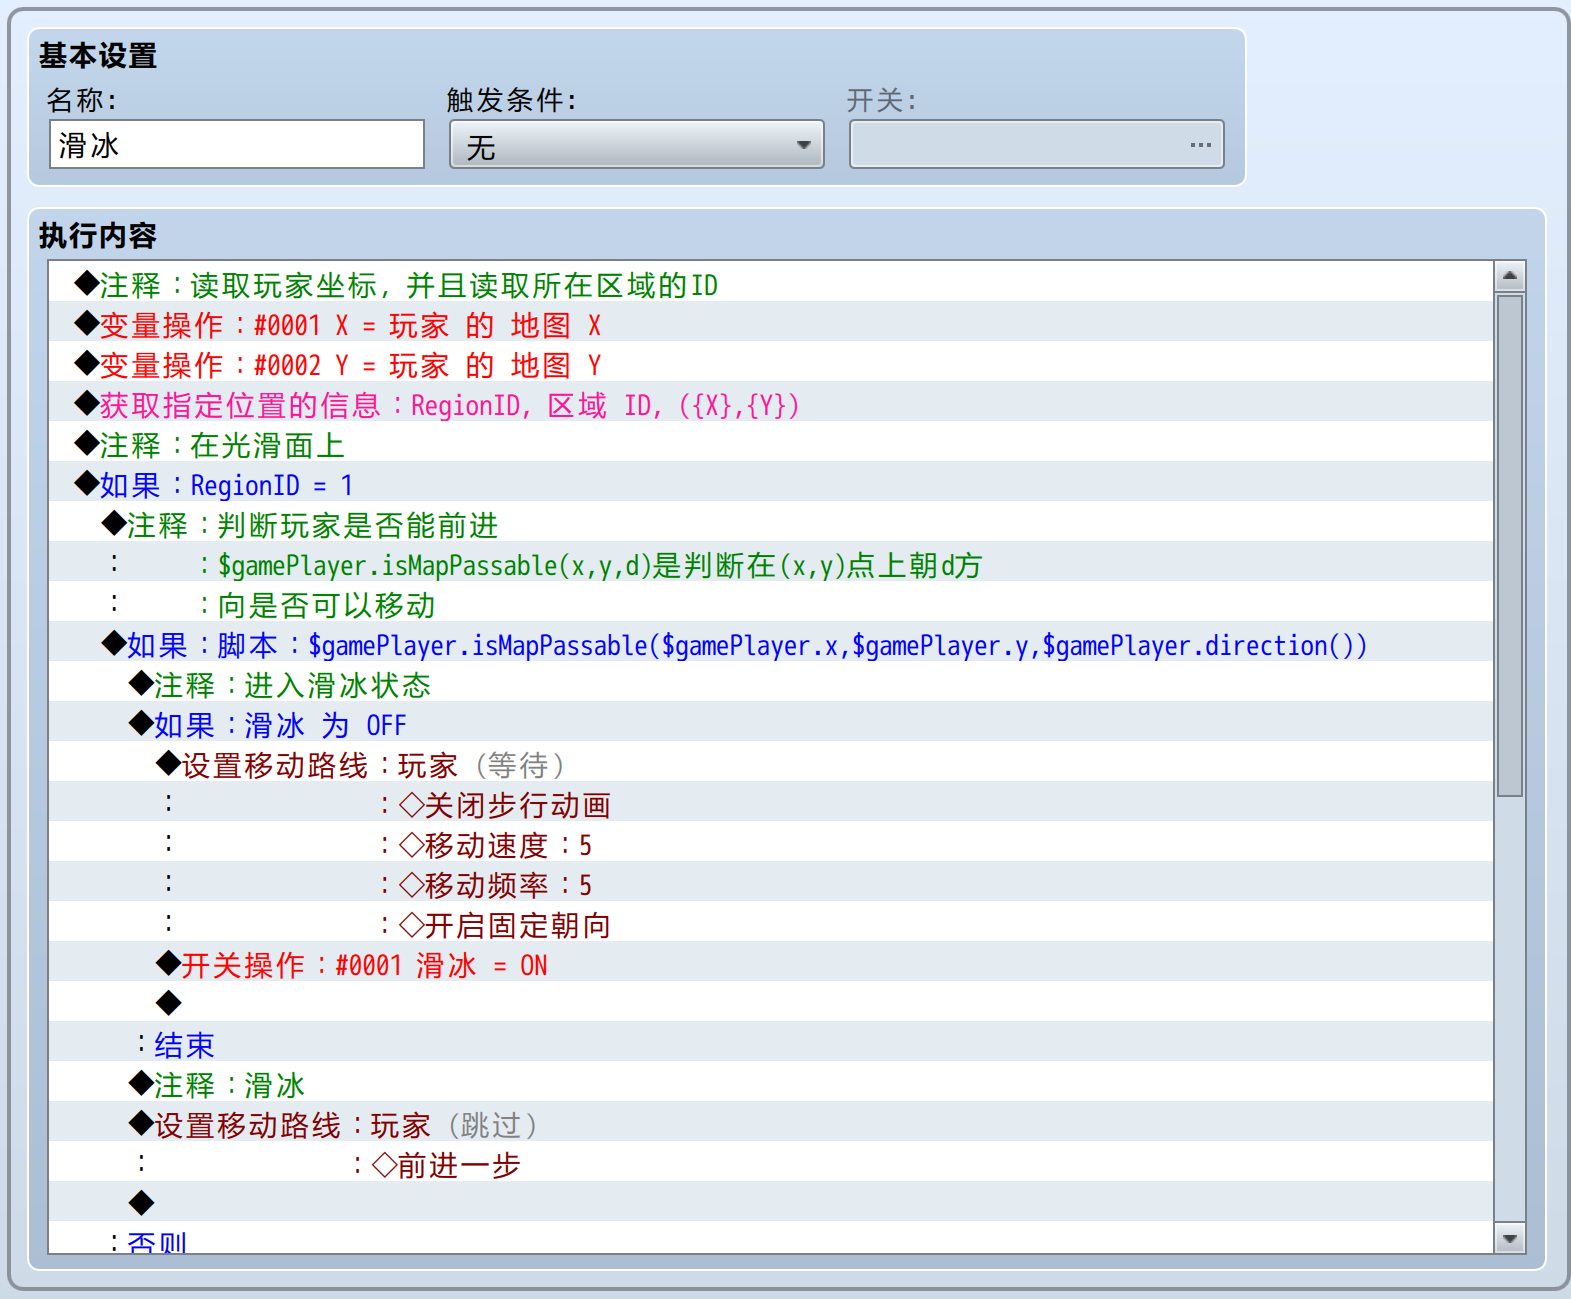
Task: Select the comment line 判断玩家是否能前进
Action: point(770,522)
